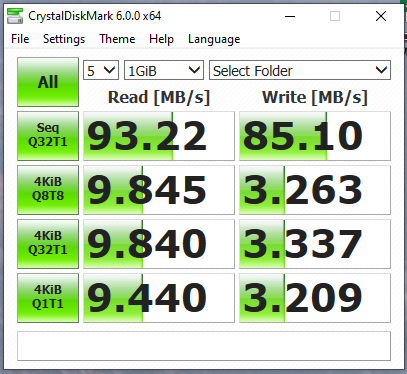Screen dimensions: 407x374
Task: Start the 4KiB Q8T8 test
Action: (x=48, y=190)
